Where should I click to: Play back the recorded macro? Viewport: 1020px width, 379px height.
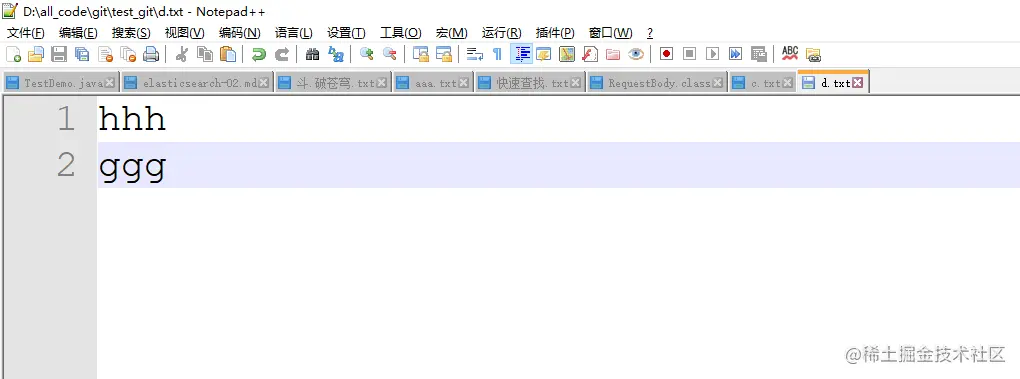click(x=712, y=54)
